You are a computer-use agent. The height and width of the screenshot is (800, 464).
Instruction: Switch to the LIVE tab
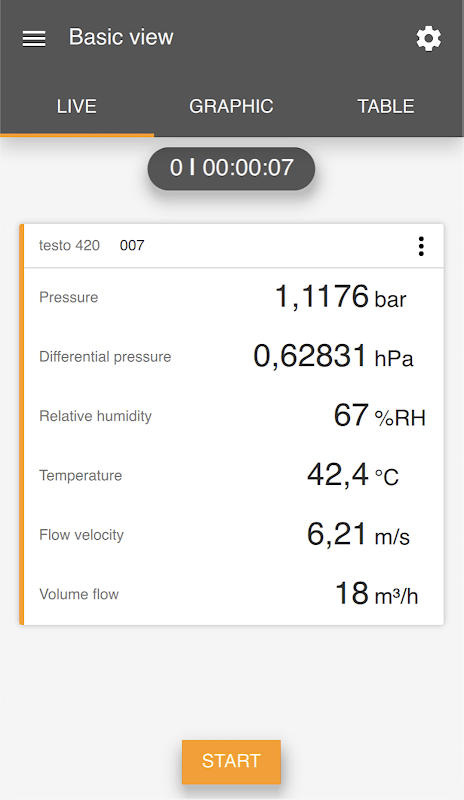click(x=77, y=106)
